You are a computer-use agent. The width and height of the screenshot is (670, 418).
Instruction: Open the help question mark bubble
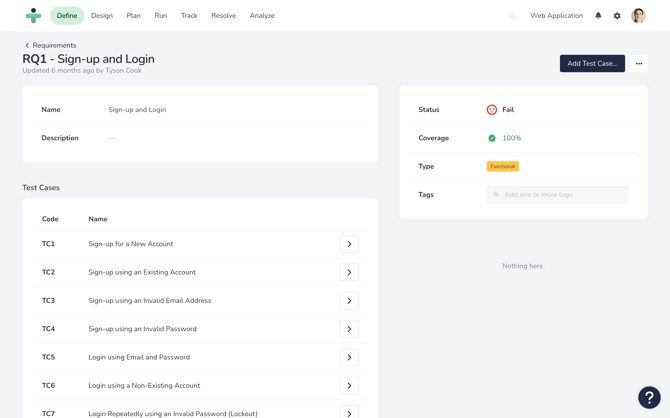(x=649, y=397)
